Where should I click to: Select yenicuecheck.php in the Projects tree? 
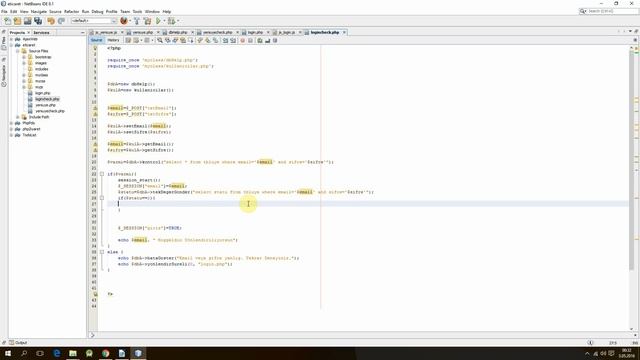(x=49, y=111)
